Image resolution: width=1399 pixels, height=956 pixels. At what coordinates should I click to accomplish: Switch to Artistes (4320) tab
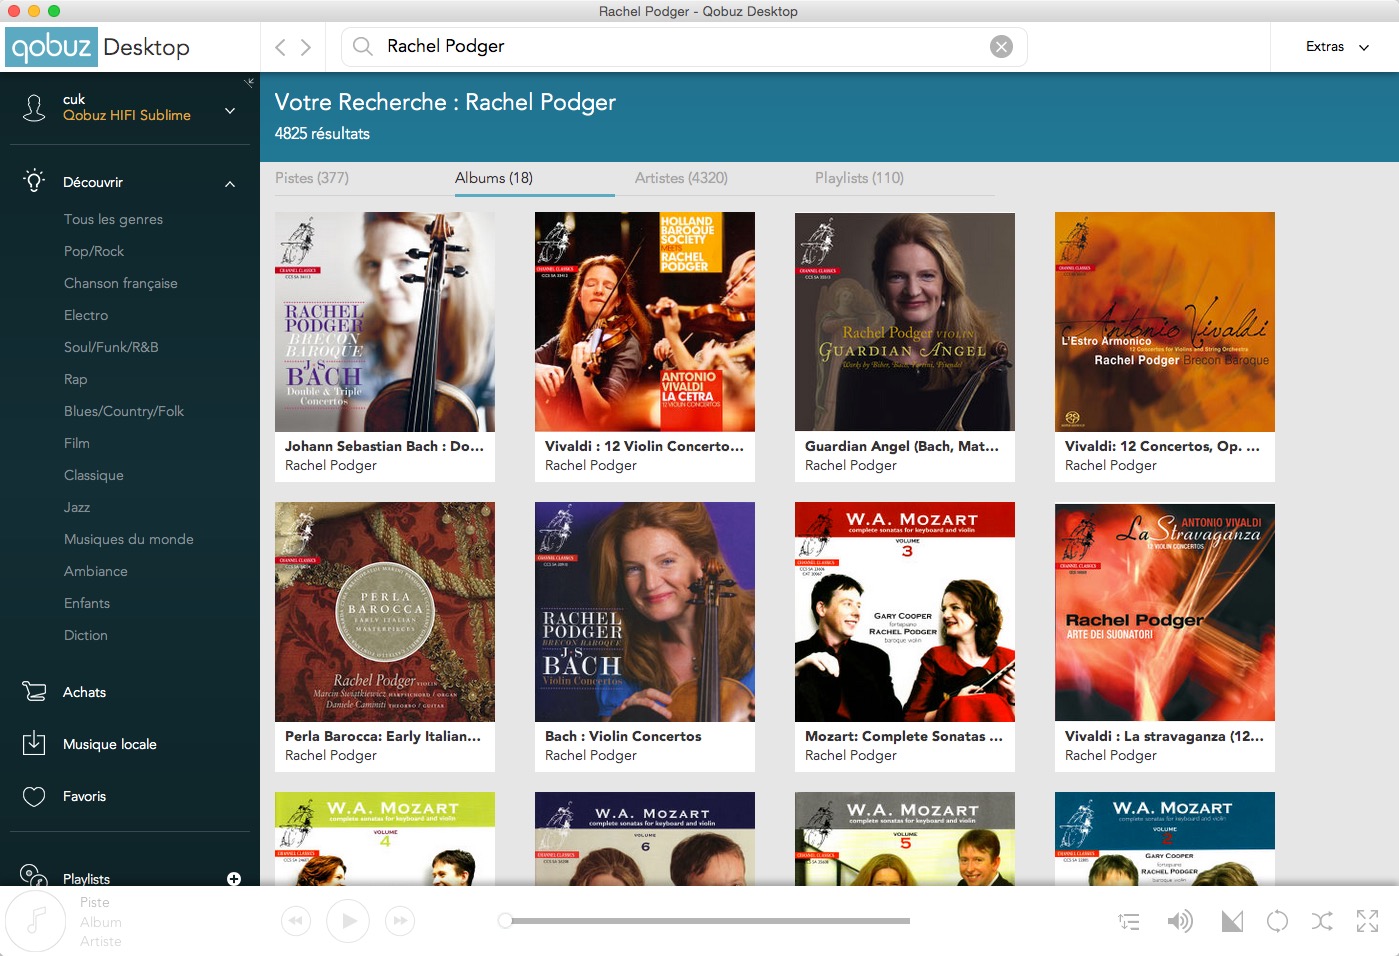pyautogui.click(x=681, y=178)
